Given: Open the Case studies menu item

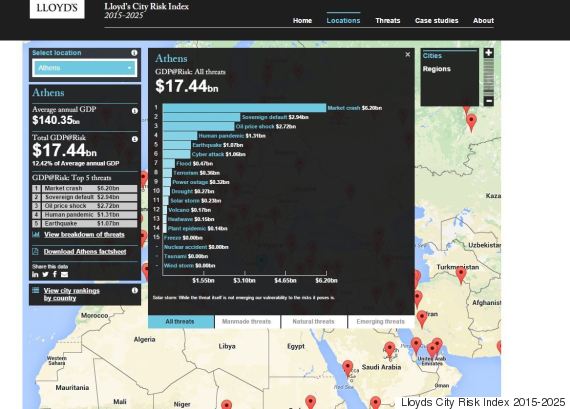Looking at the screenshot, I should (437, 21).
